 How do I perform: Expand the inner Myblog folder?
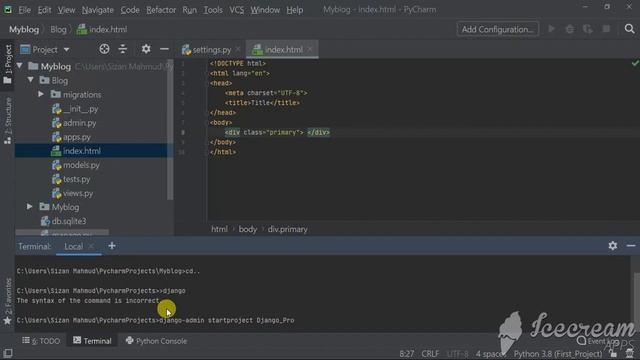coord(30,207)
